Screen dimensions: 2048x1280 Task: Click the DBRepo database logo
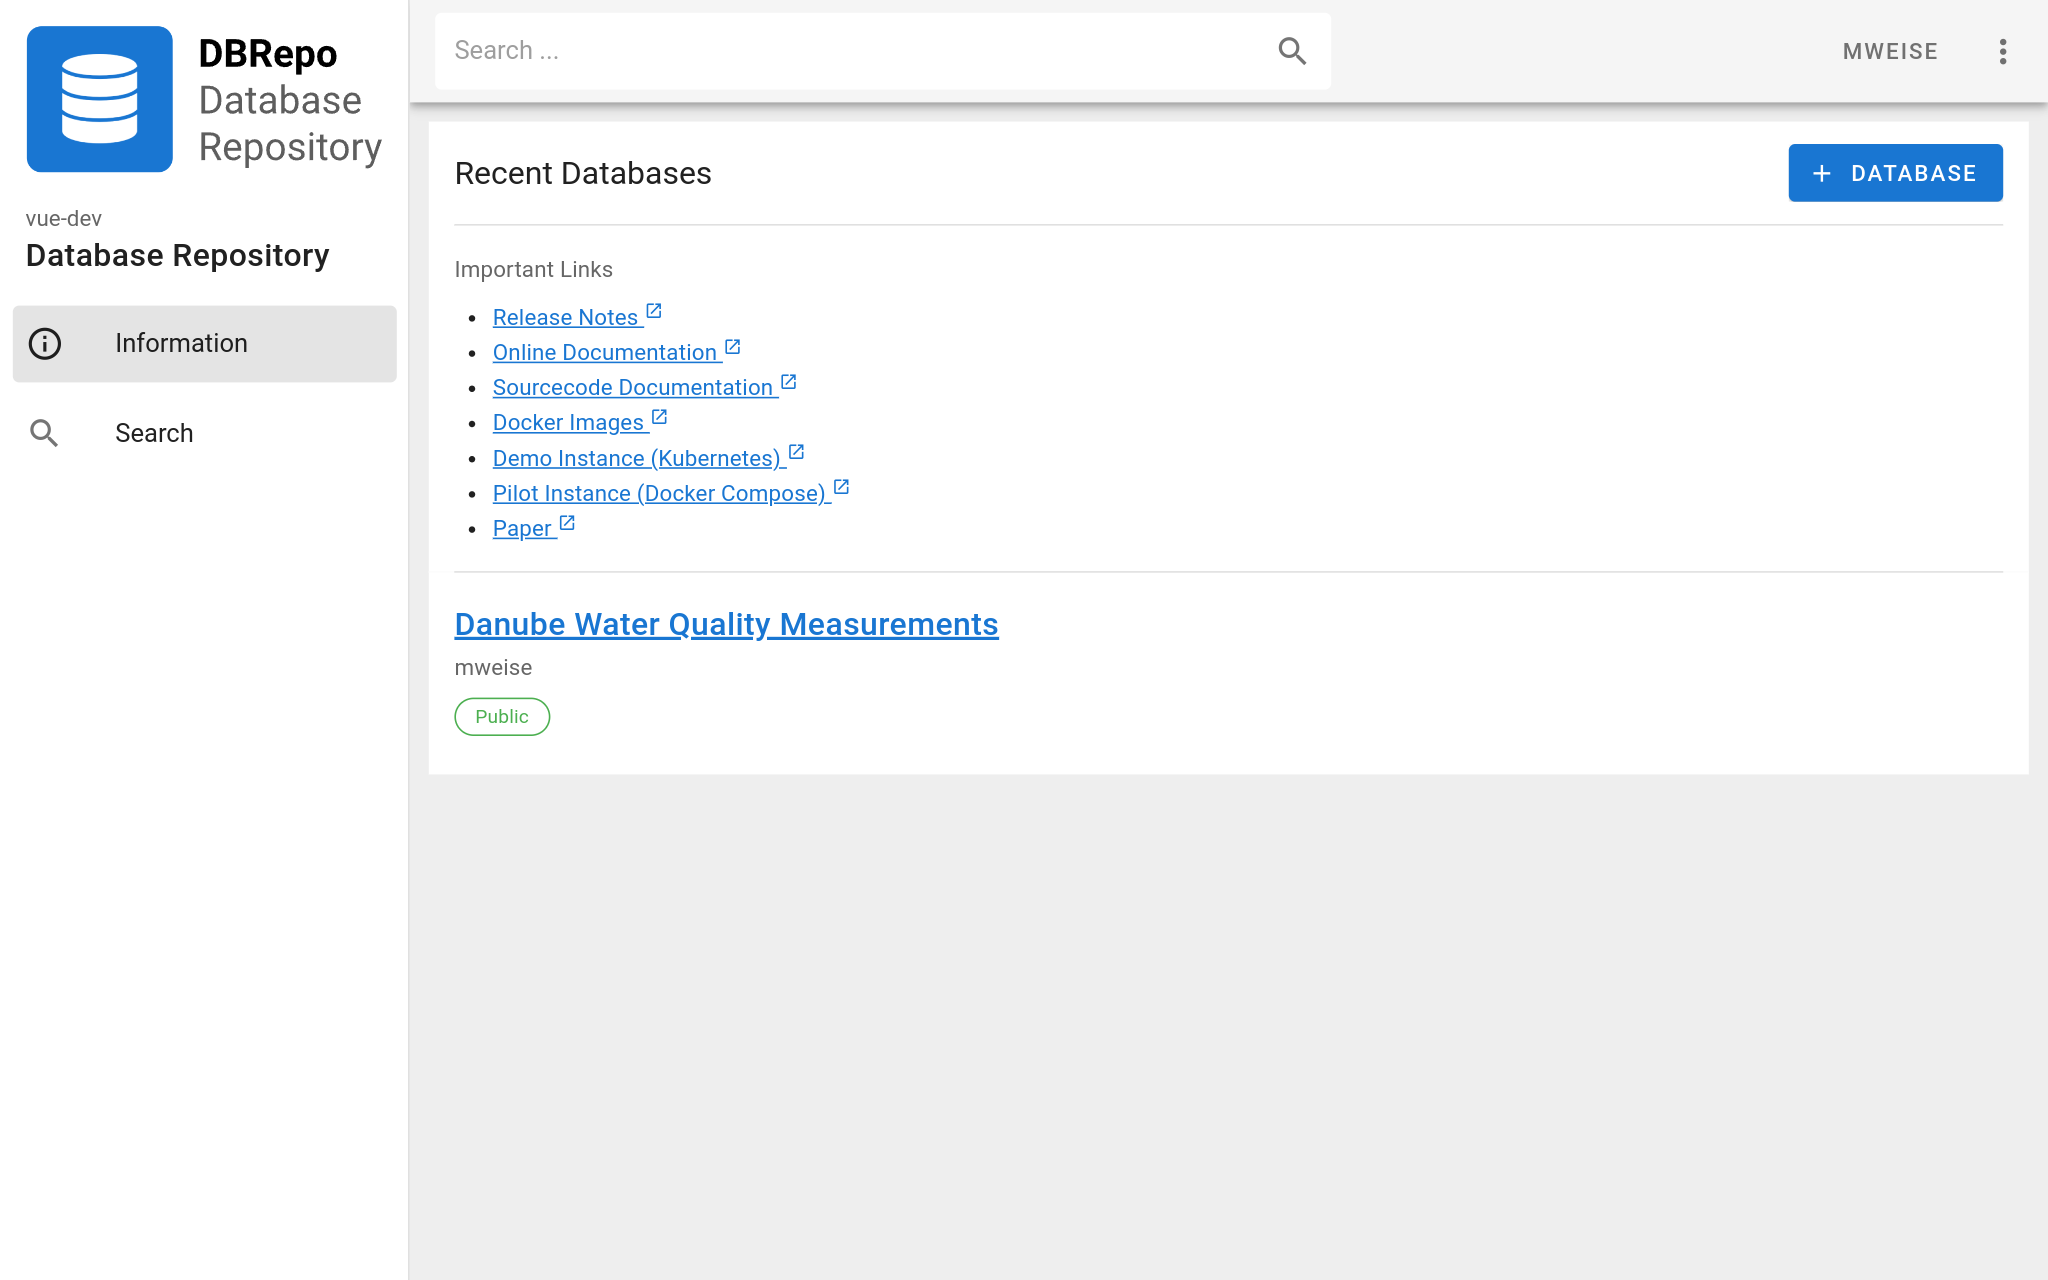click(x=99, y=99)
